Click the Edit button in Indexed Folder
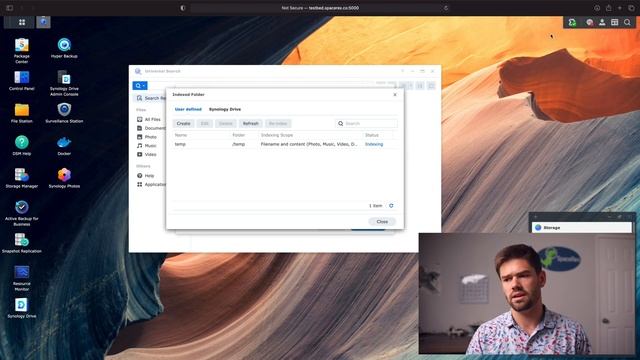This screenshot has height=360, width=640. click(x=204, y=123)
